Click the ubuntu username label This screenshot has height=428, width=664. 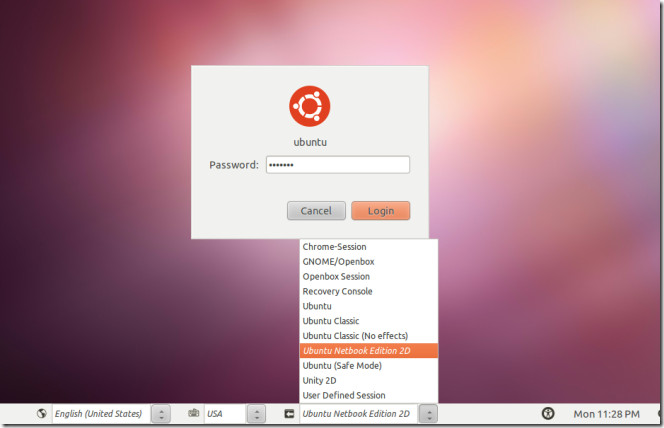click(310, 142)
